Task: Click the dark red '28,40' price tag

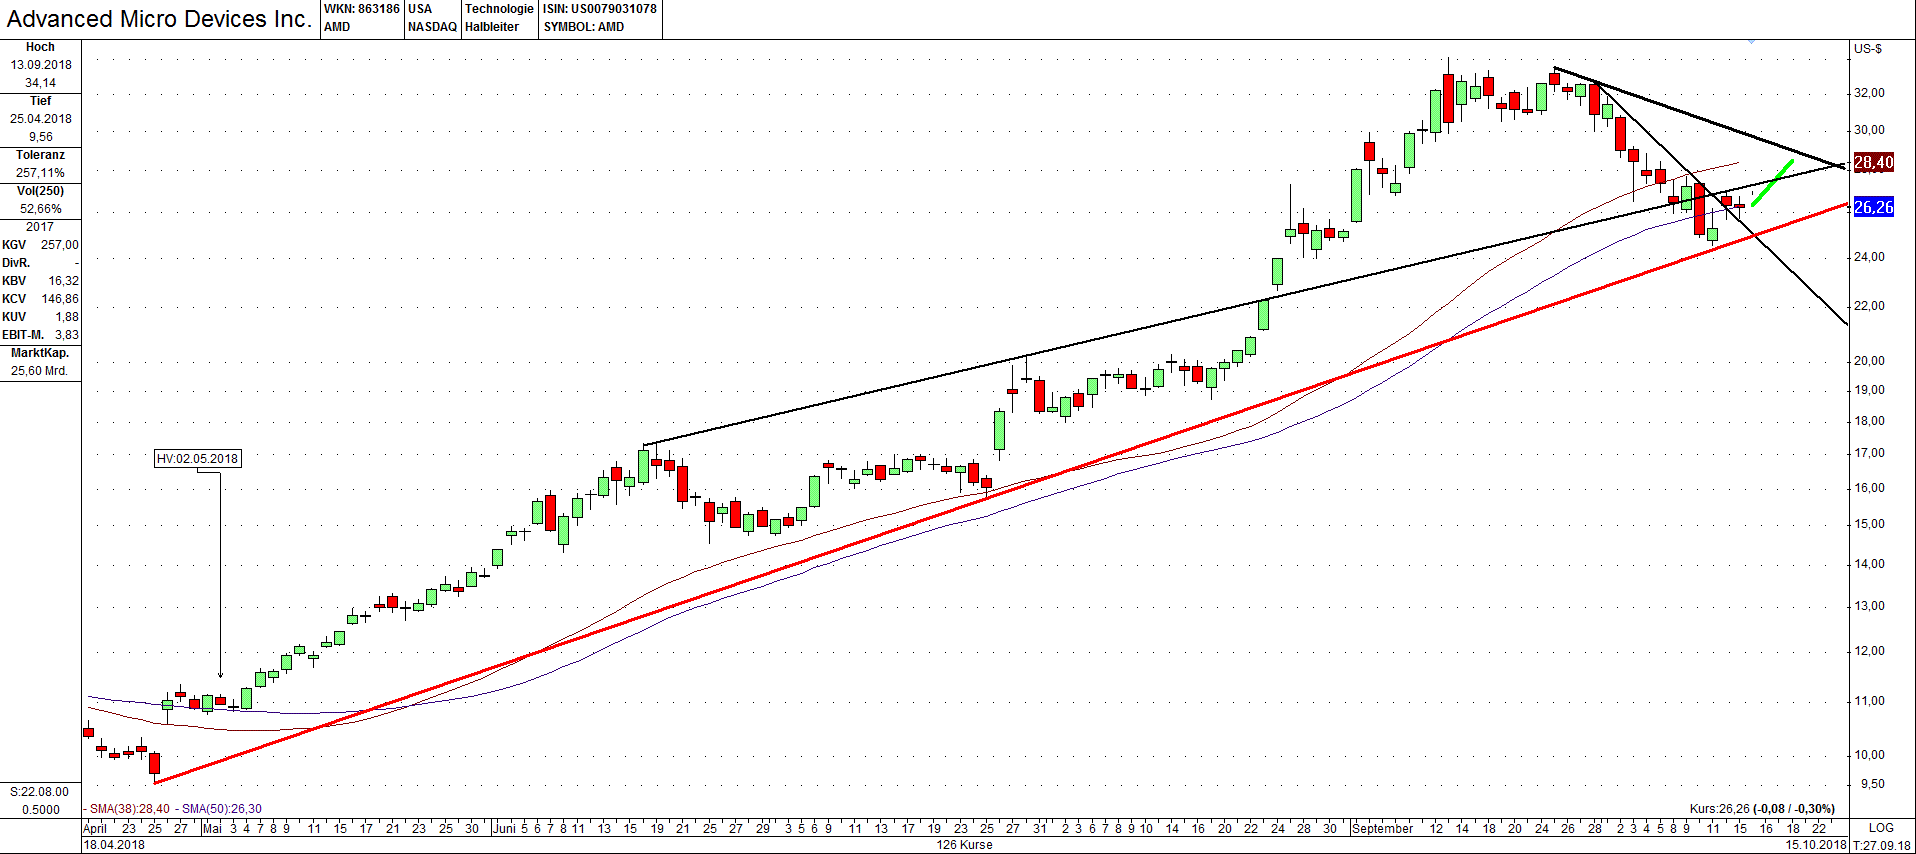Action: click(1873, 162)
